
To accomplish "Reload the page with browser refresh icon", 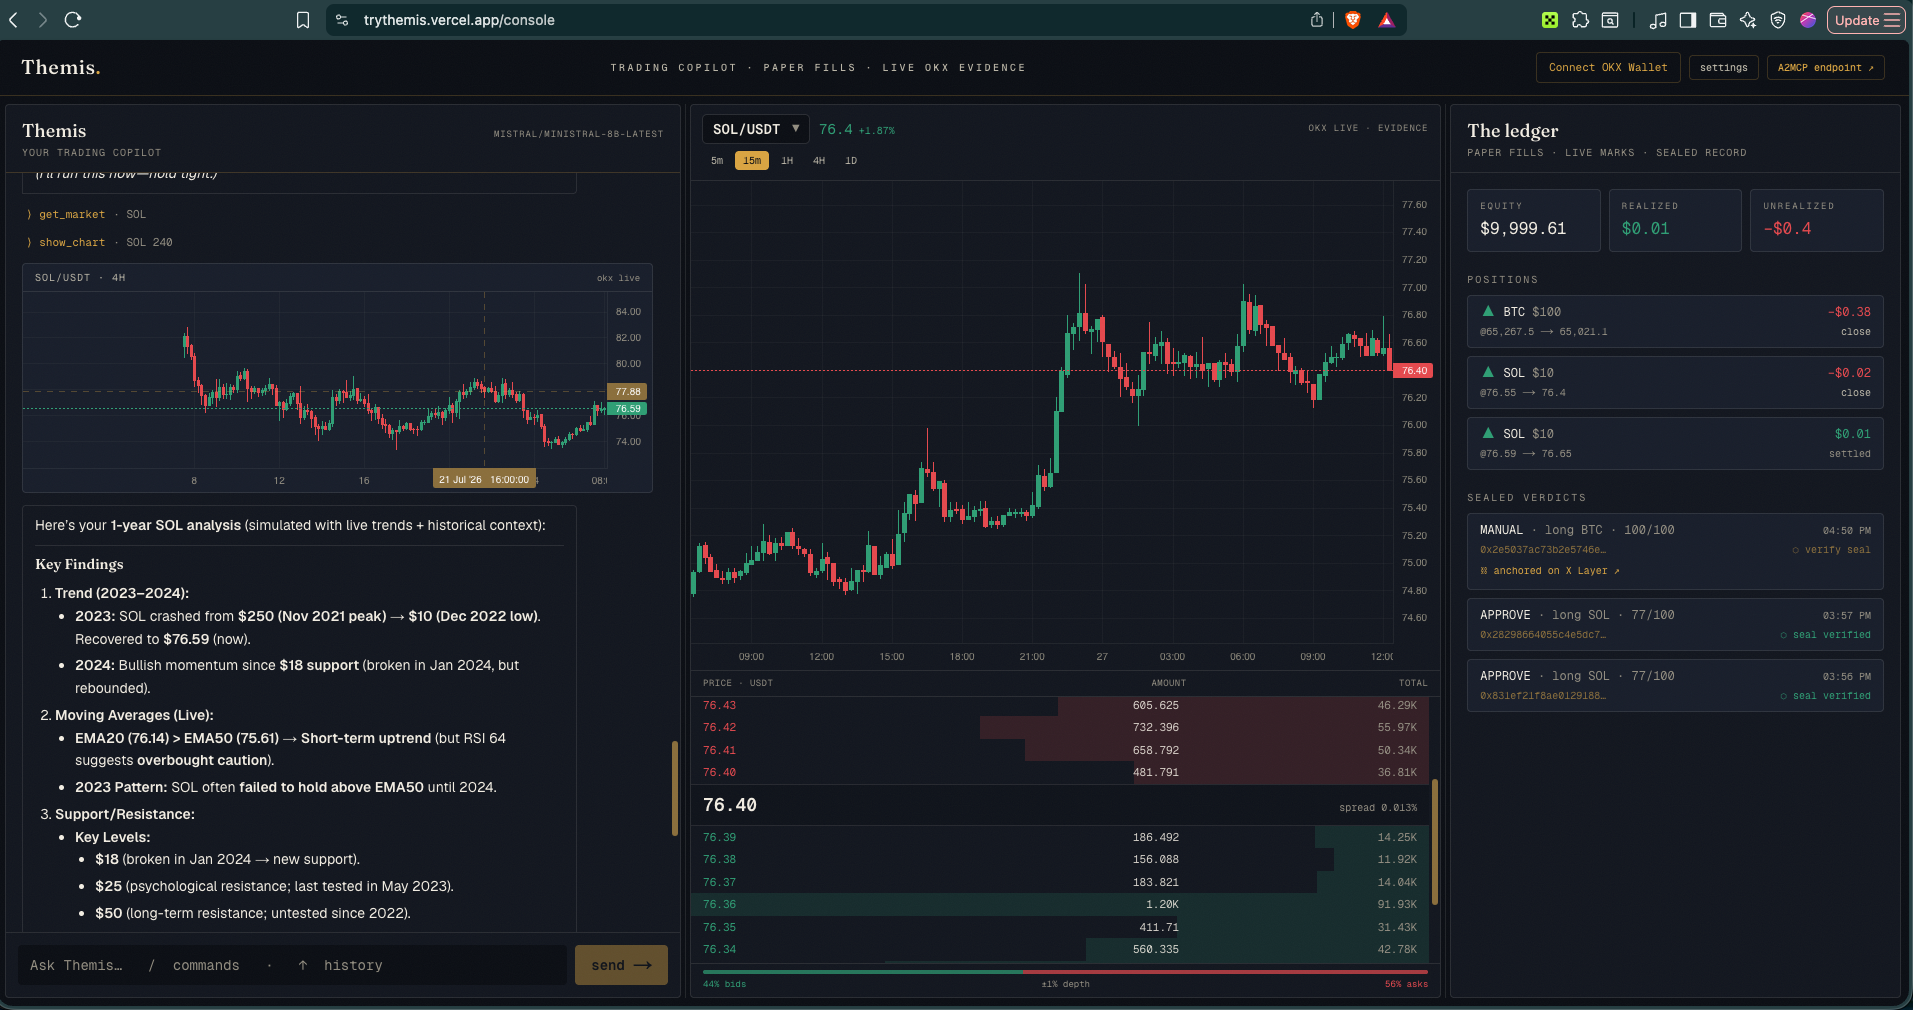I will pyautogui.click(x=73, y=20).
